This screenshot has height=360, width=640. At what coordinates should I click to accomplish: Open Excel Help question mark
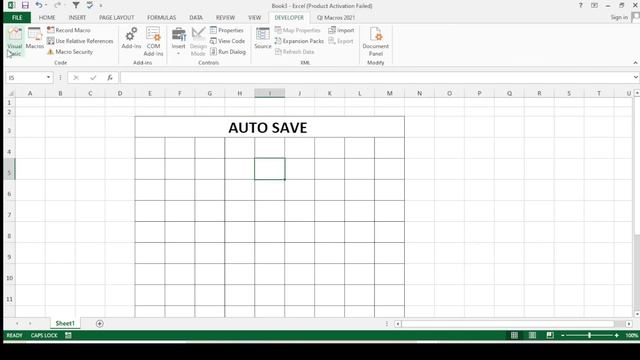point(580,5)
